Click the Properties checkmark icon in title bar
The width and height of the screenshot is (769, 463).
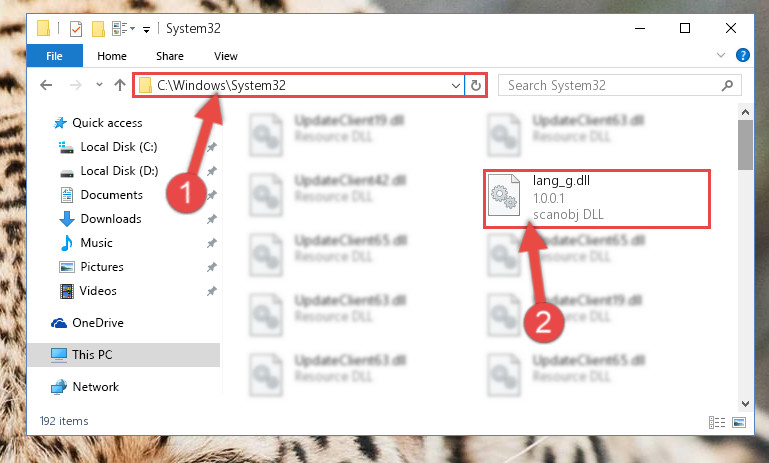[x=76, y=29]
